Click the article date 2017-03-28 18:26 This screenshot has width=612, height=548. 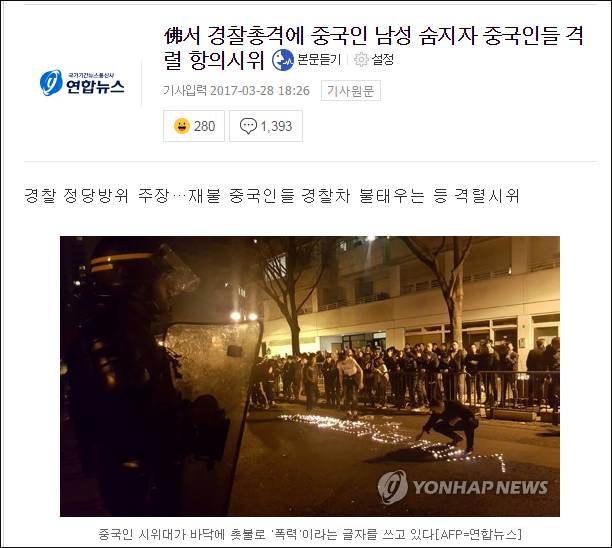click(x=260, y=91)
